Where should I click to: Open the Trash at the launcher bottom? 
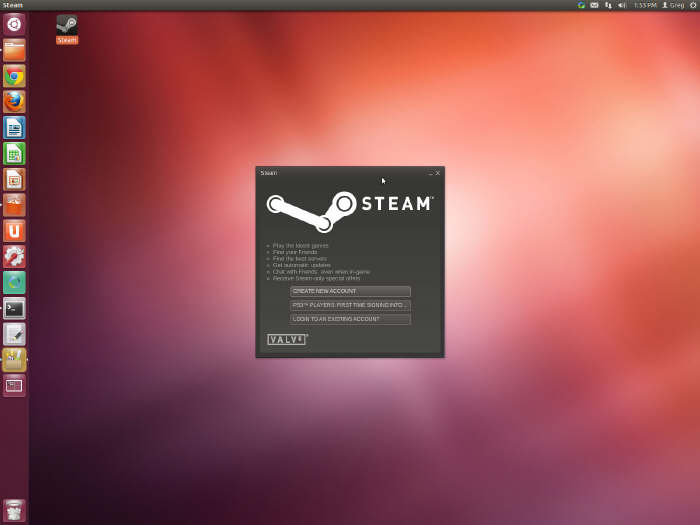pos(14,510)
